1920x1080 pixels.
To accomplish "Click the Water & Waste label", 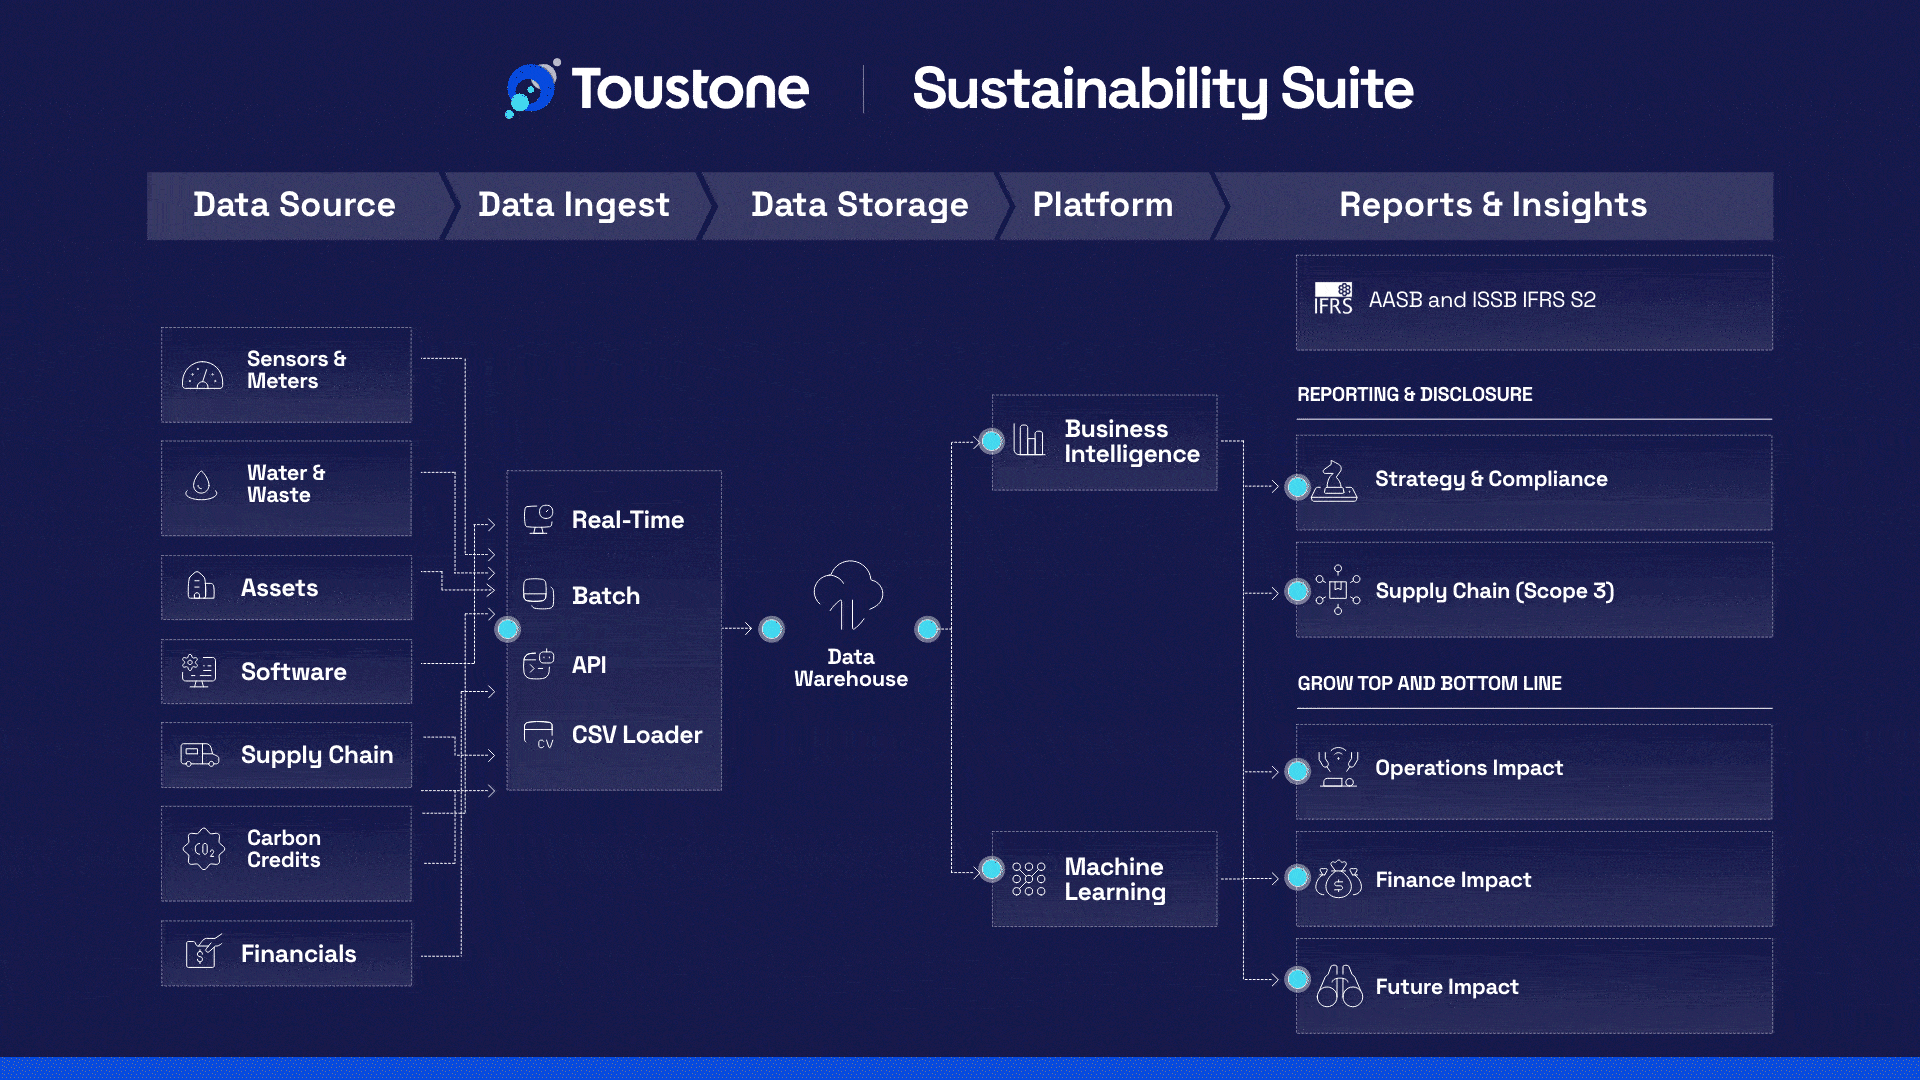I will tap(286, 484).
